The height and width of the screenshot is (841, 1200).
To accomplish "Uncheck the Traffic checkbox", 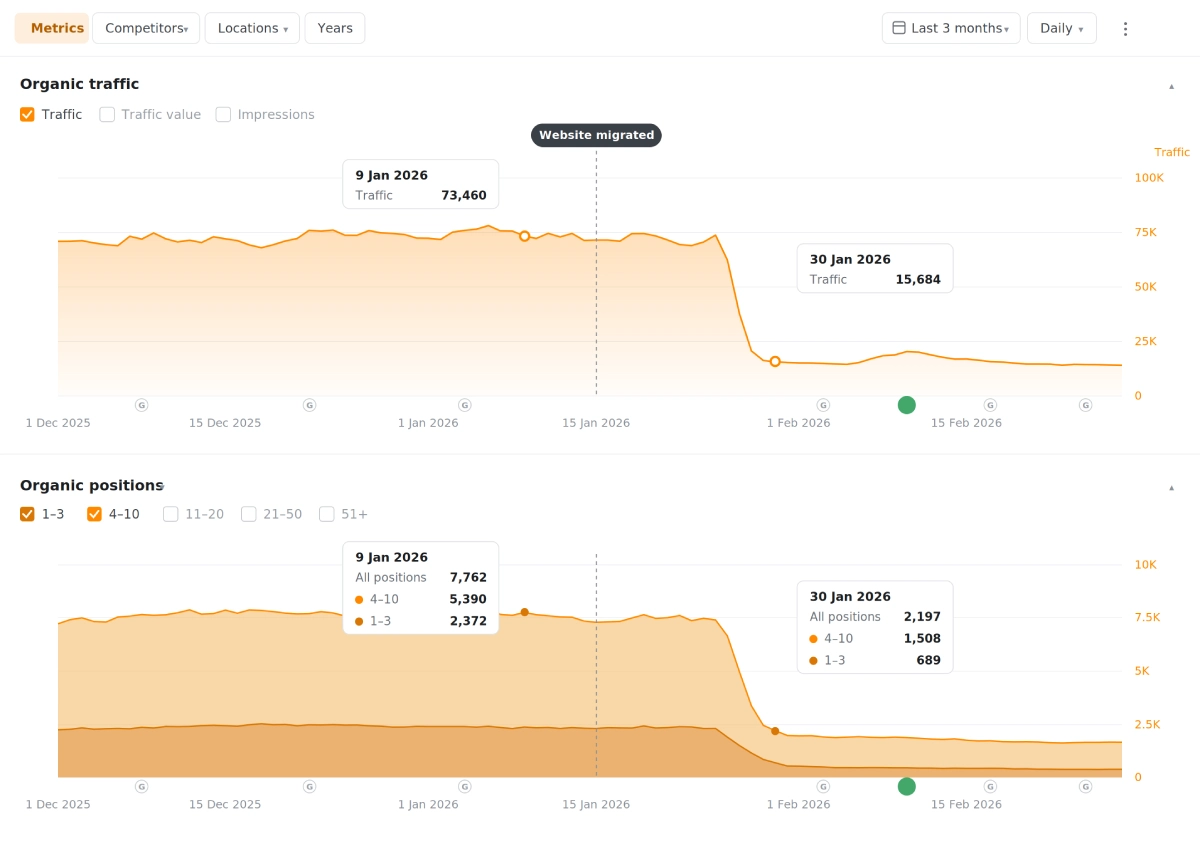I will (27, 115).
